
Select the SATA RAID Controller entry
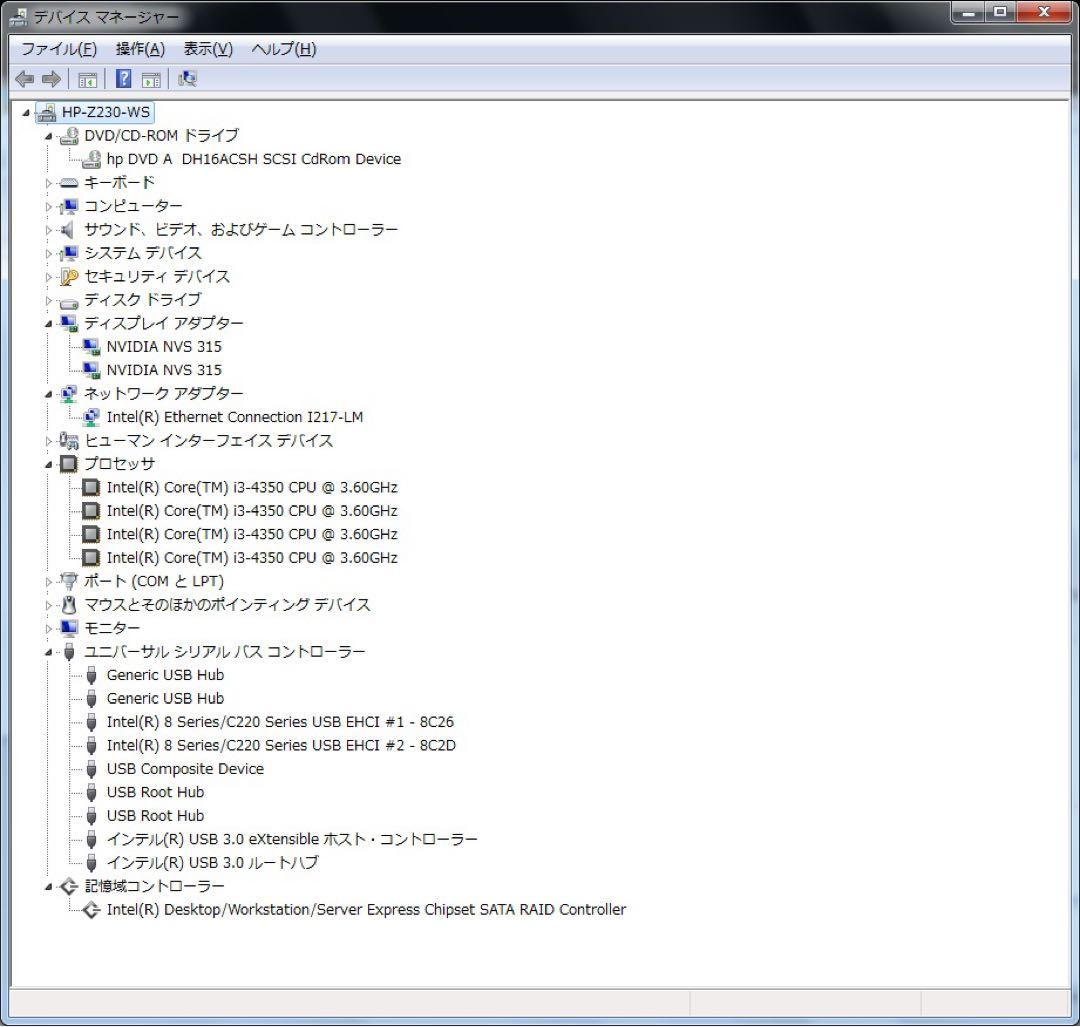pyautogui.click(x=366, y=909)
